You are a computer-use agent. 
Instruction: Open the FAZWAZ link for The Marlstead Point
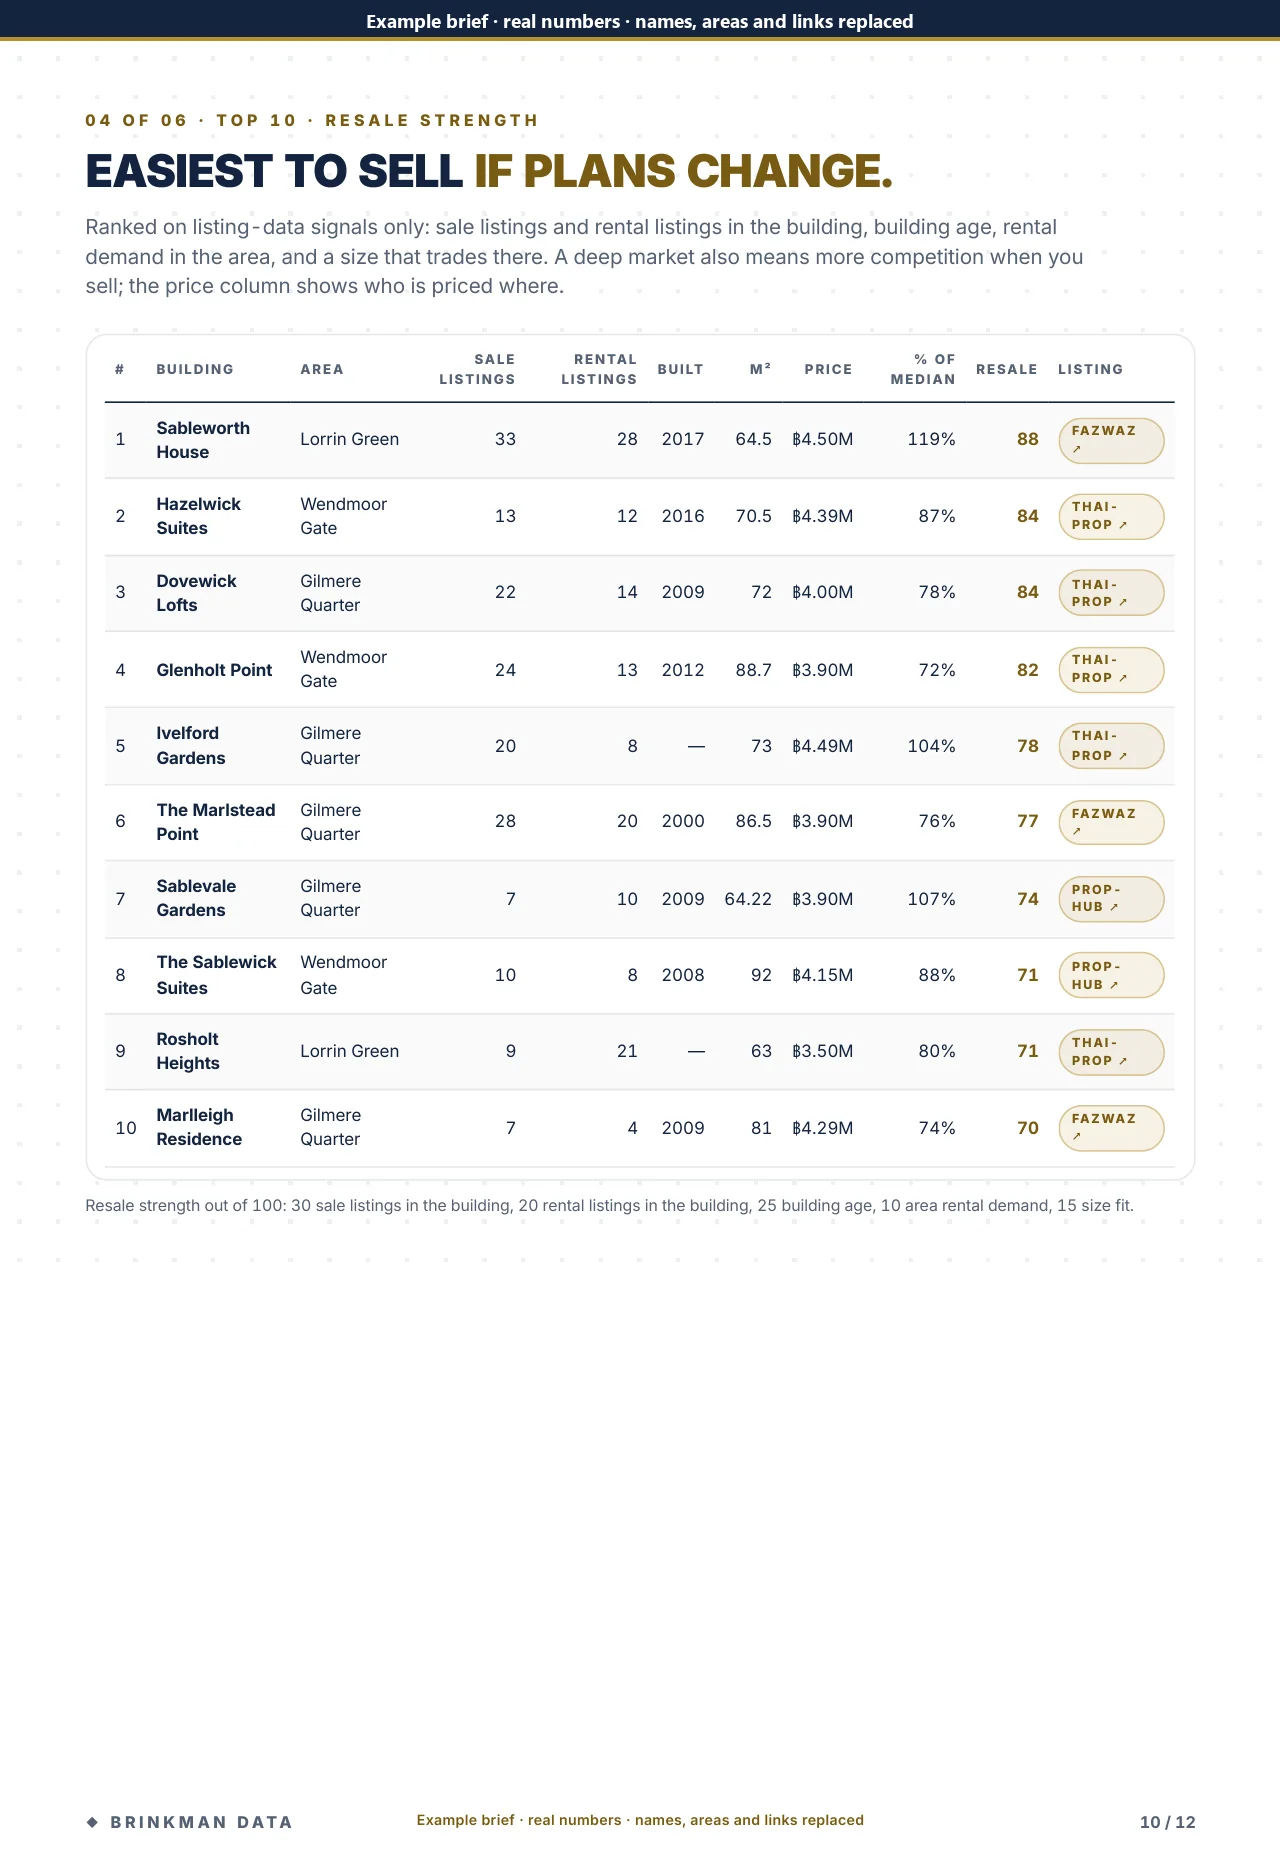(1111, 822)
